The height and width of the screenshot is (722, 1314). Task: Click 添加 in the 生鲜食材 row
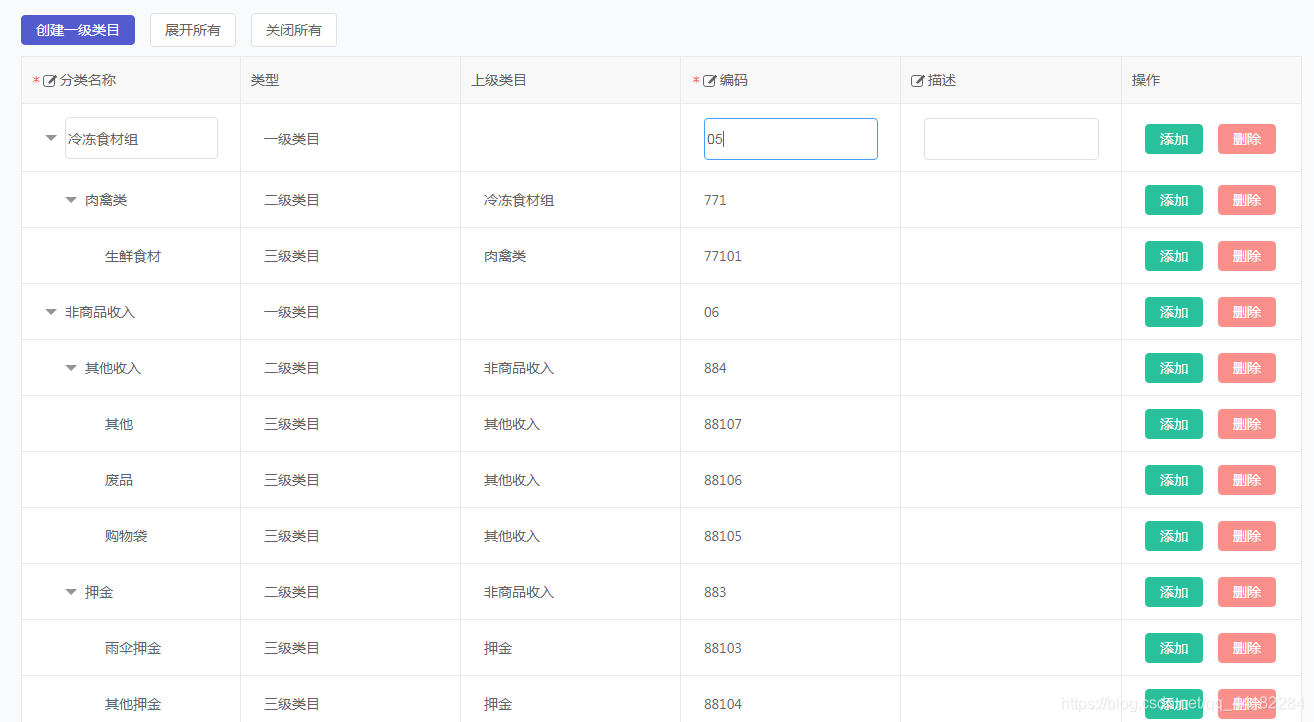click(x=1174, y=256)
